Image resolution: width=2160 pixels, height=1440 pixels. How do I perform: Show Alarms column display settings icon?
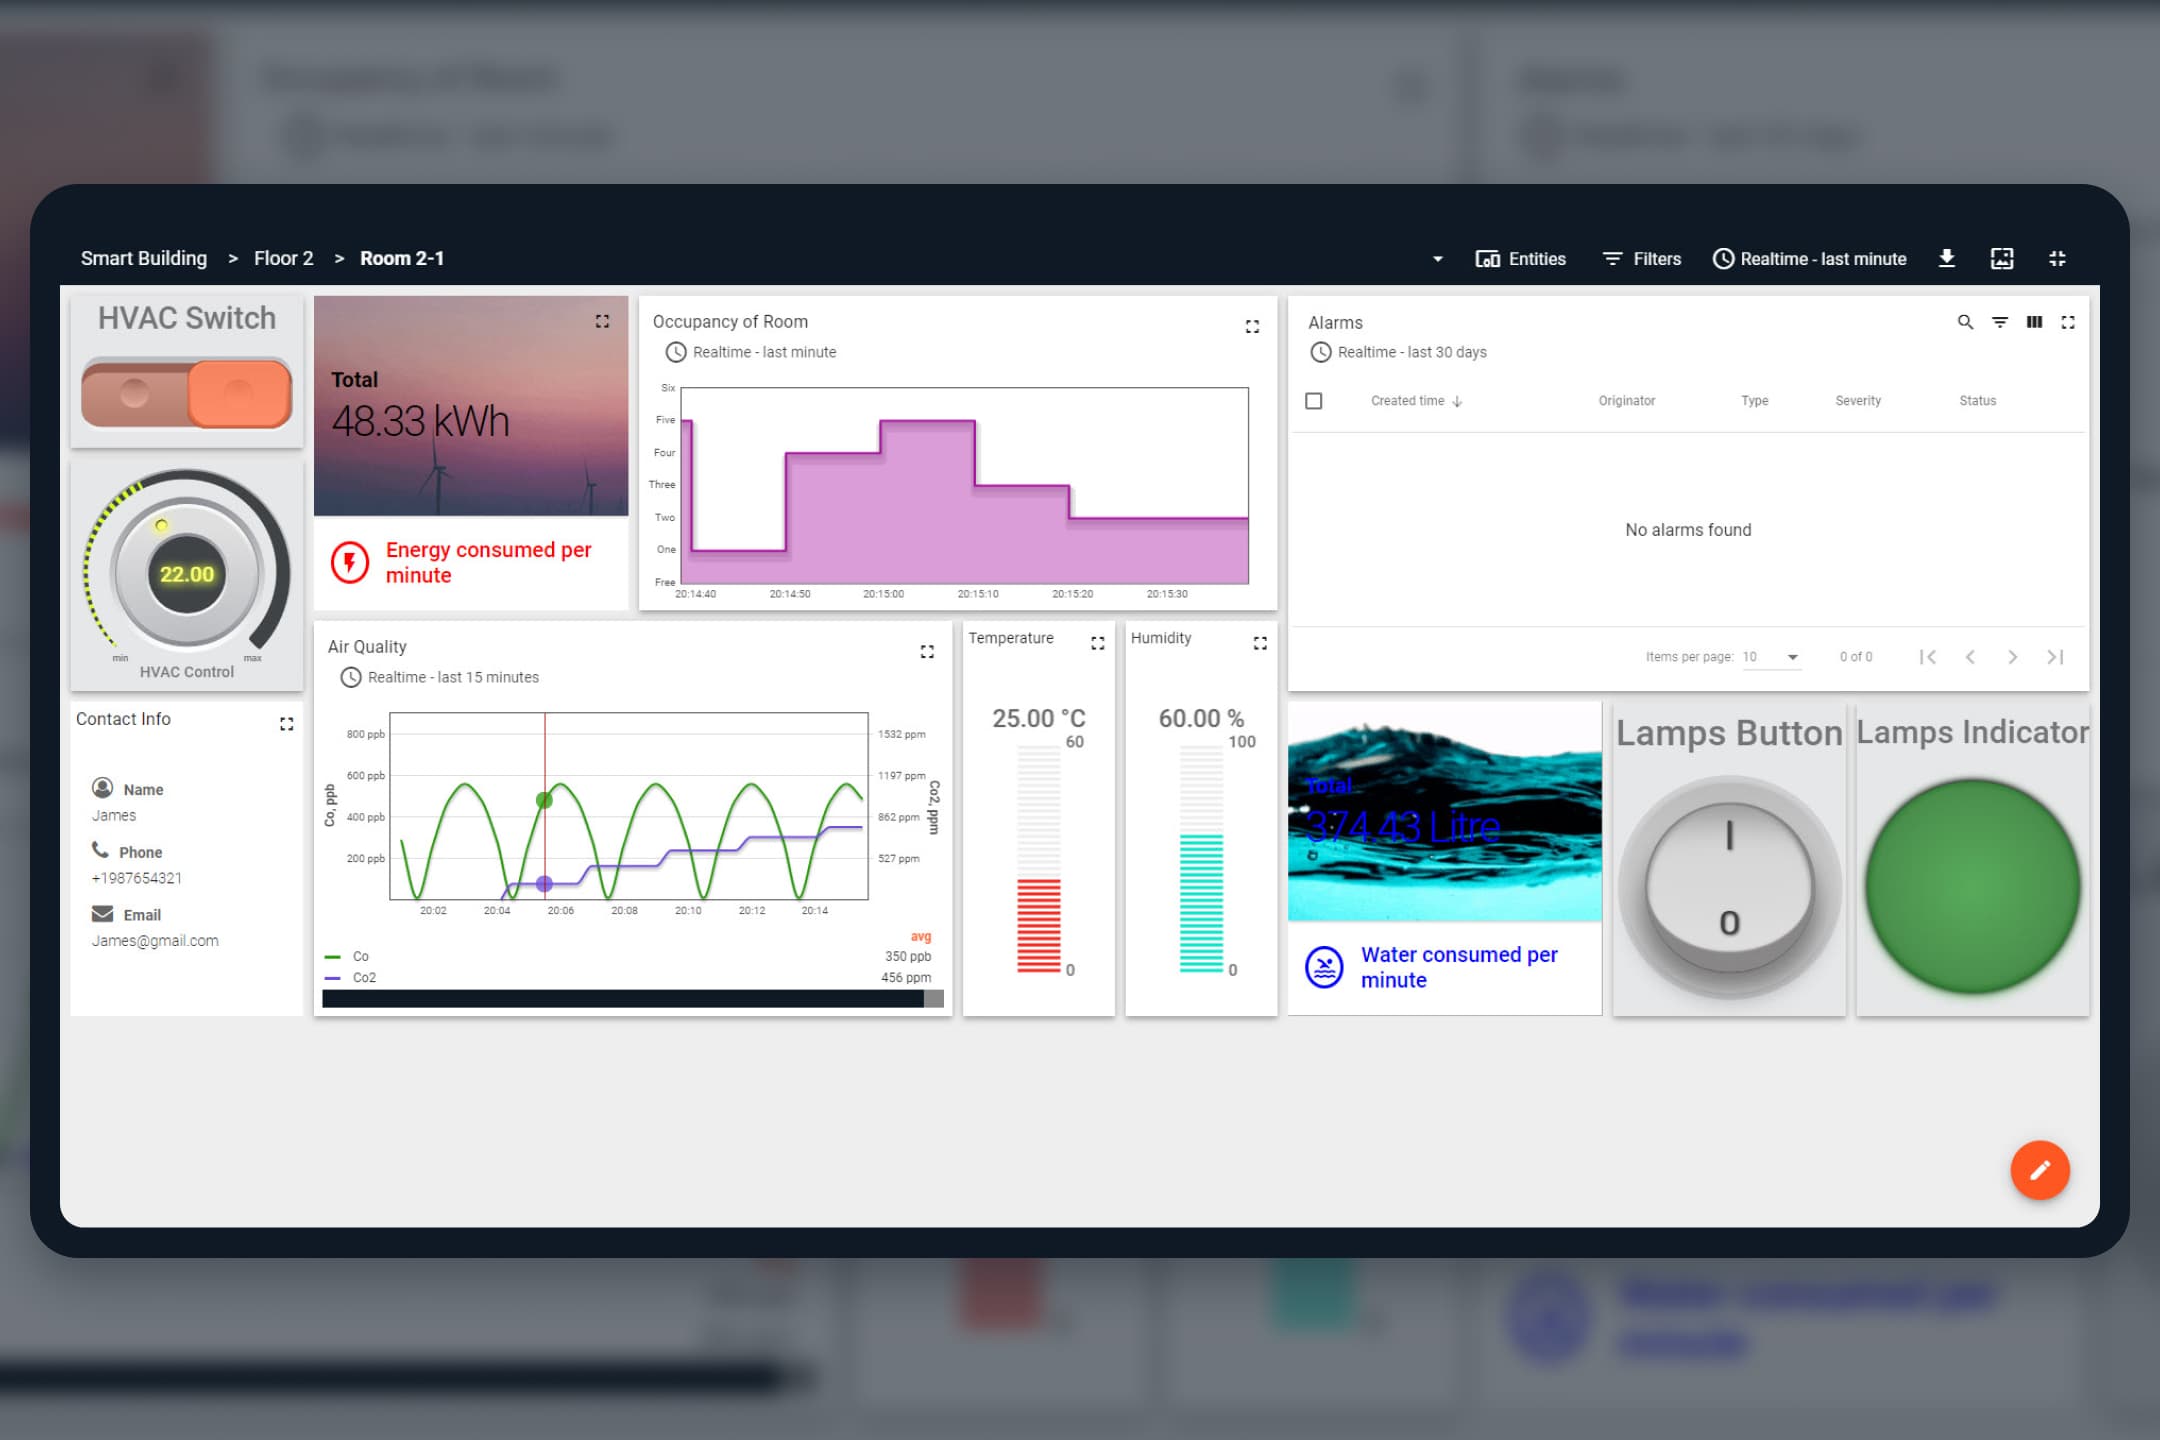(x=2034, y=322)
